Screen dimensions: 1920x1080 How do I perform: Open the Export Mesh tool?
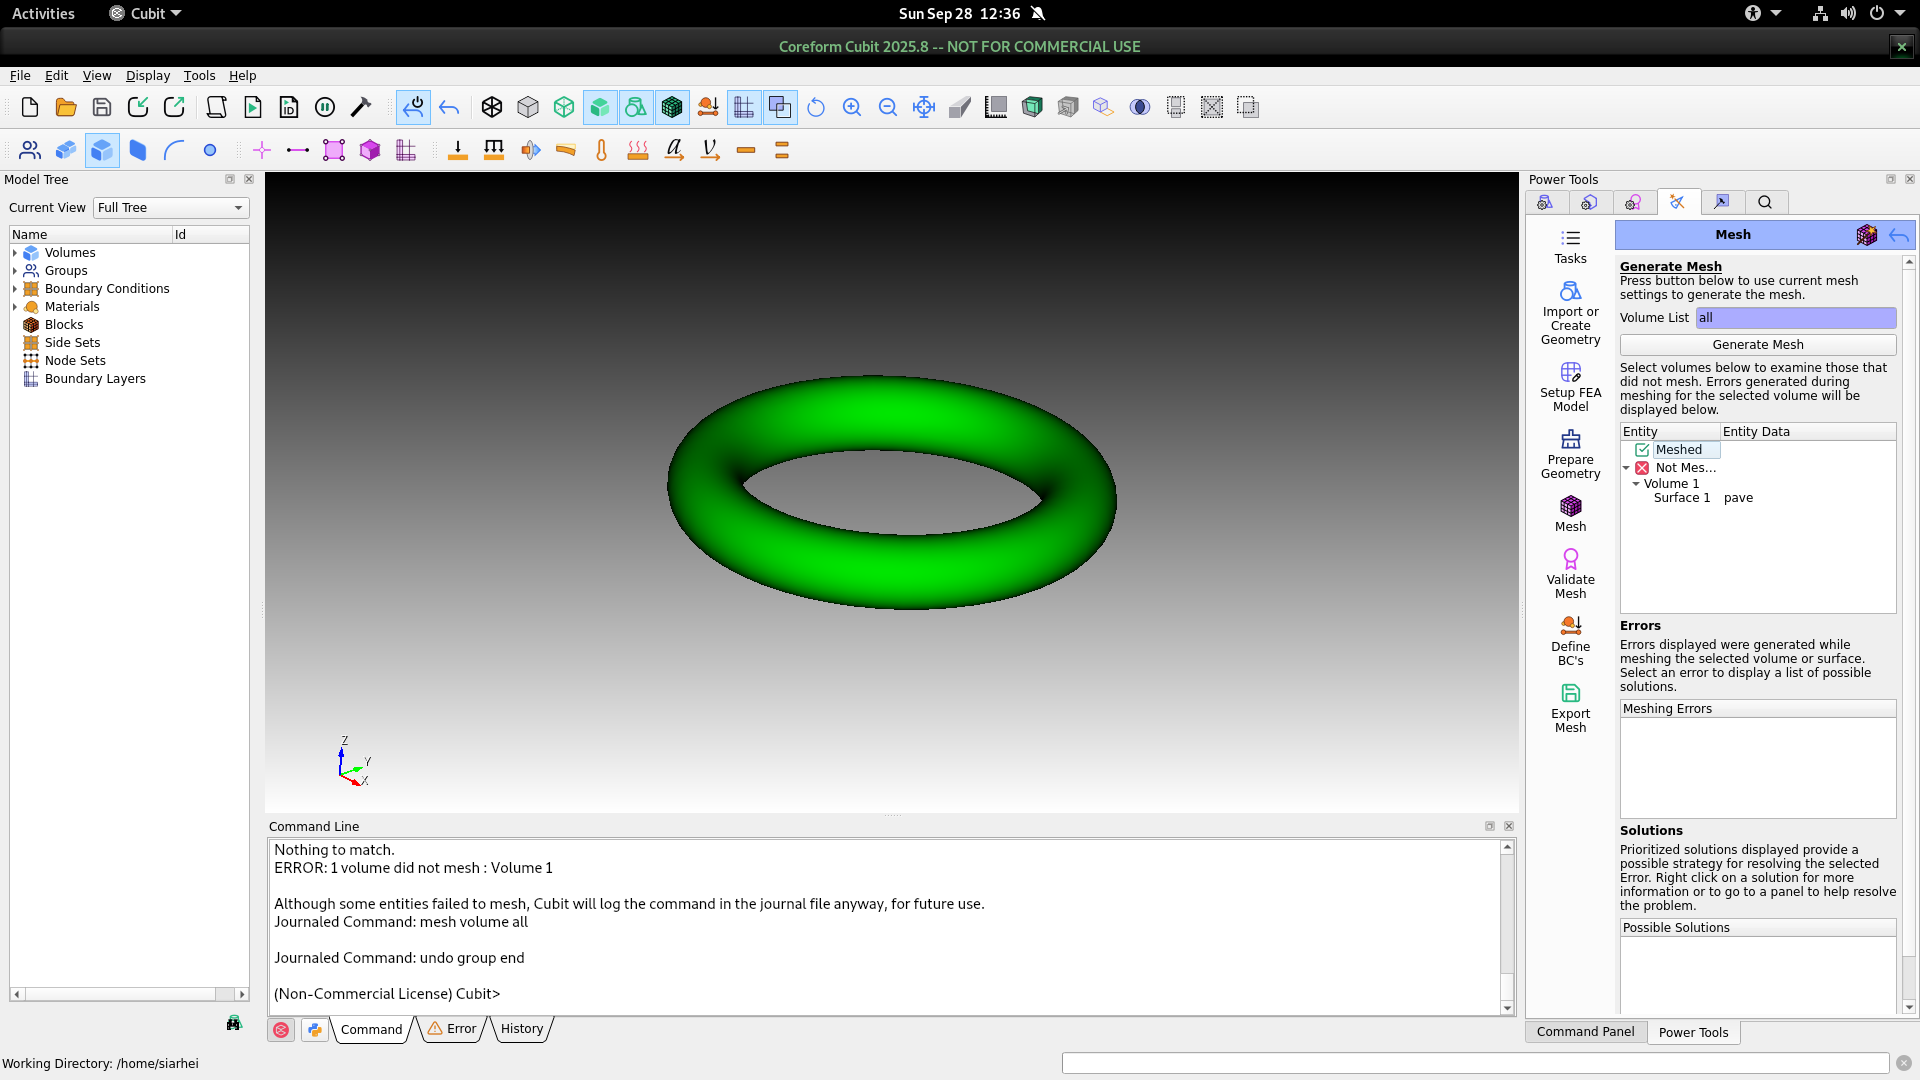pyautogui.click(x=1570, y=707)
